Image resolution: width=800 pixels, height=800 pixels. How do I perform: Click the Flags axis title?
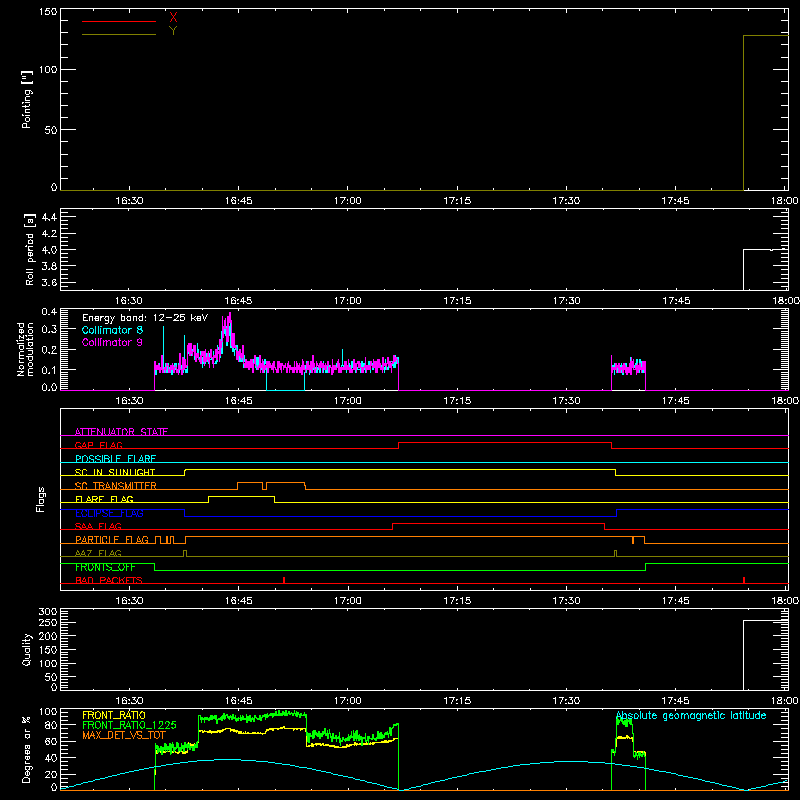click(x=41, y=499)
